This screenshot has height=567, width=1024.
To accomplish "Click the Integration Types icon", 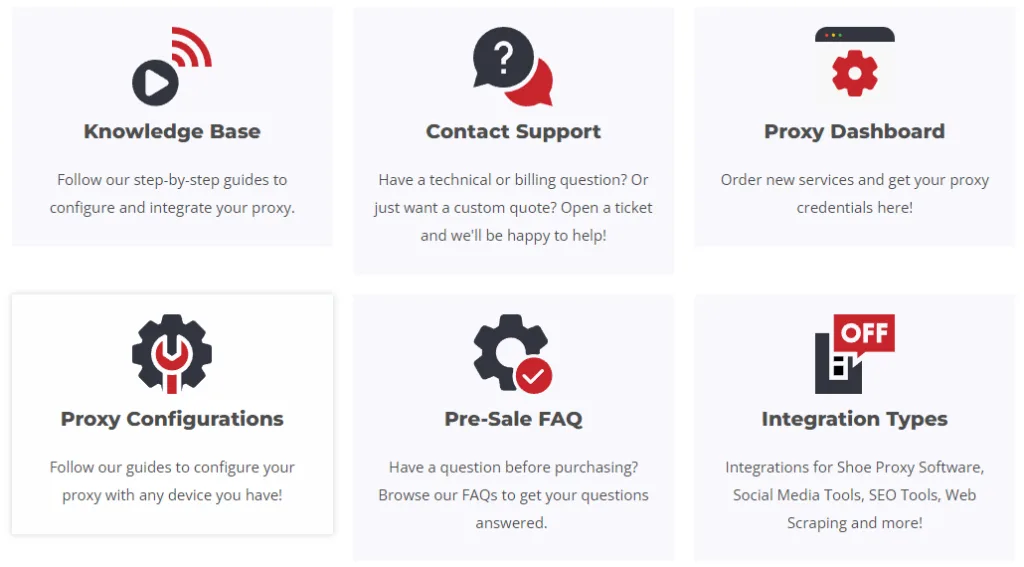I will pyautogui.click(x=853, y=354).
